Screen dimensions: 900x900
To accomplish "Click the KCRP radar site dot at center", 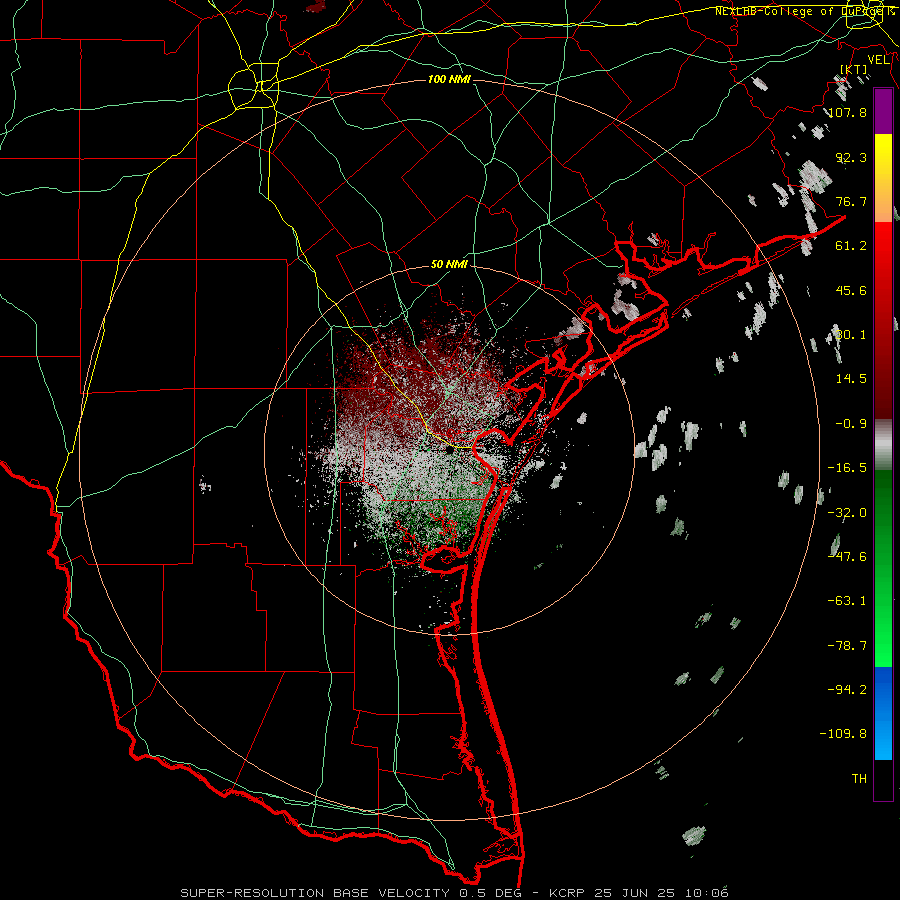I will point(451,451).
